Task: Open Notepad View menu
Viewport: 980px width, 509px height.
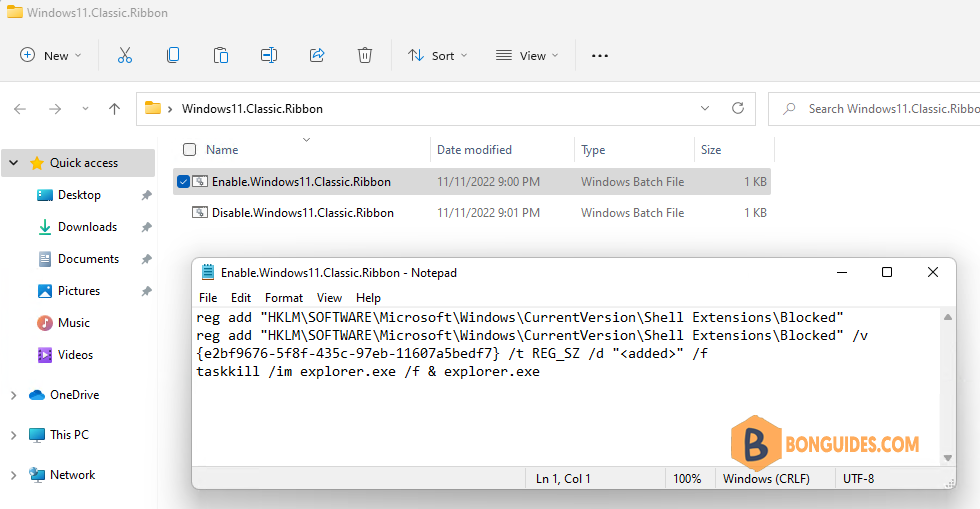Action: [x=329, y=298]
